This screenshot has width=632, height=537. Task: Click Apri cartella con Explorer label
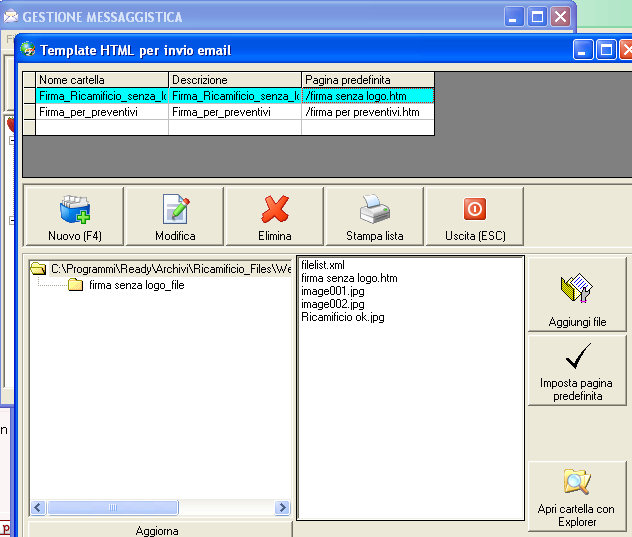tap(576, 515)
